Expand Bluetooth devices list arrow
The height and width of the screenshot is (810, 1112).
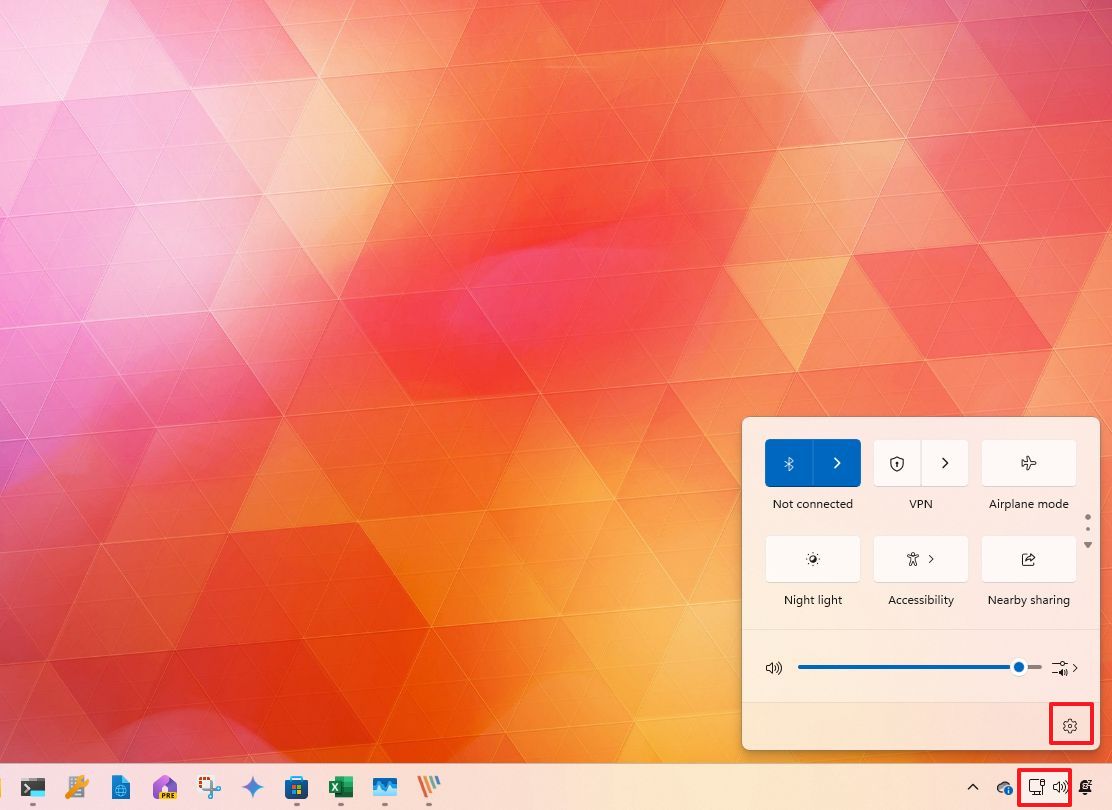click(837, 463)
